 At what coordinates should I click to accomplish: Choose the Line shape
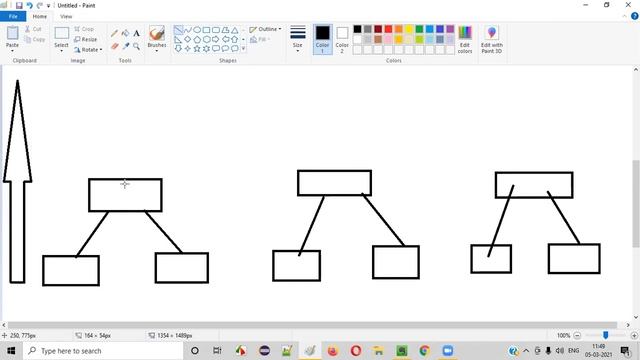(x=178, y=30)
